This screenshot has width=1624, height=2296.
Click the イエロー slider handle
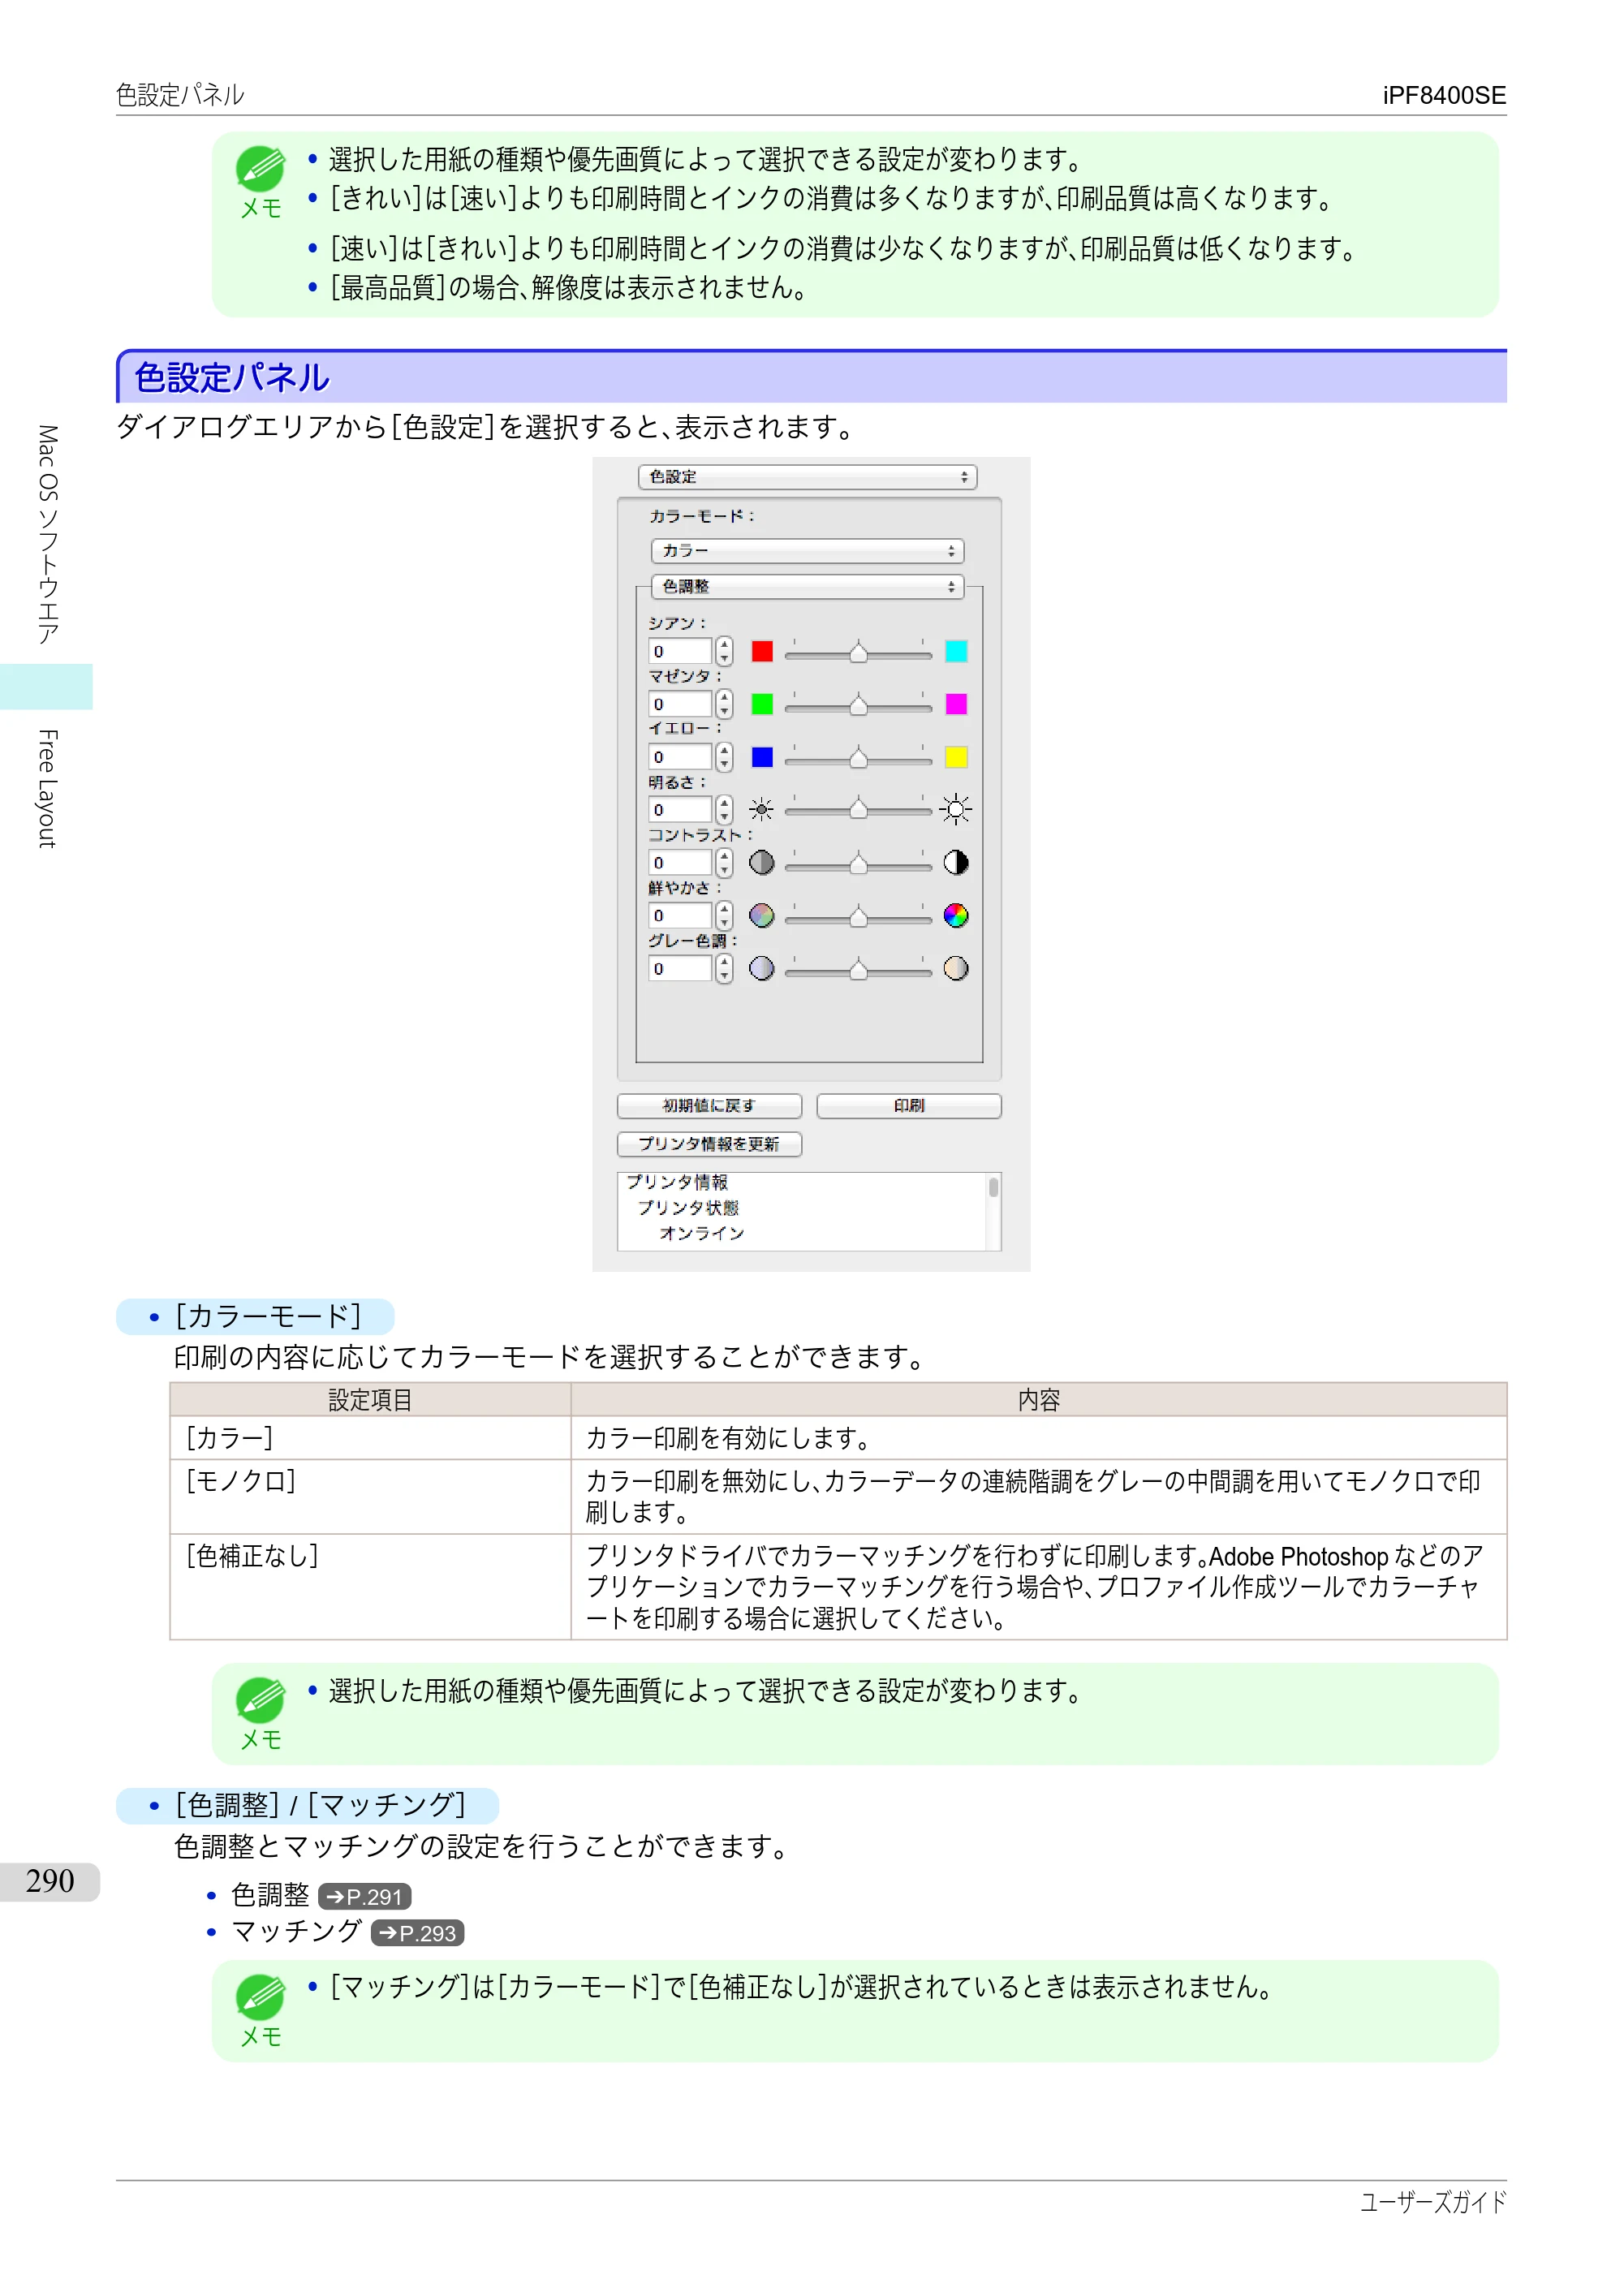pos(858,759)
